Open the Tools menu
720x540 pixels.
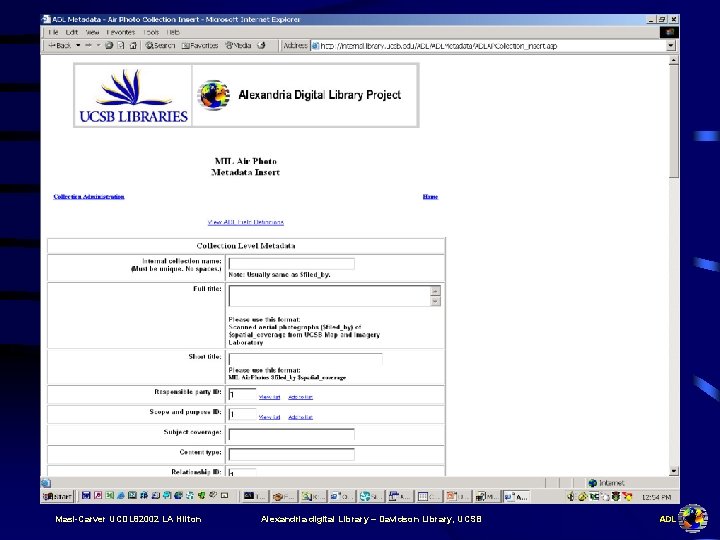pos(151,32)
